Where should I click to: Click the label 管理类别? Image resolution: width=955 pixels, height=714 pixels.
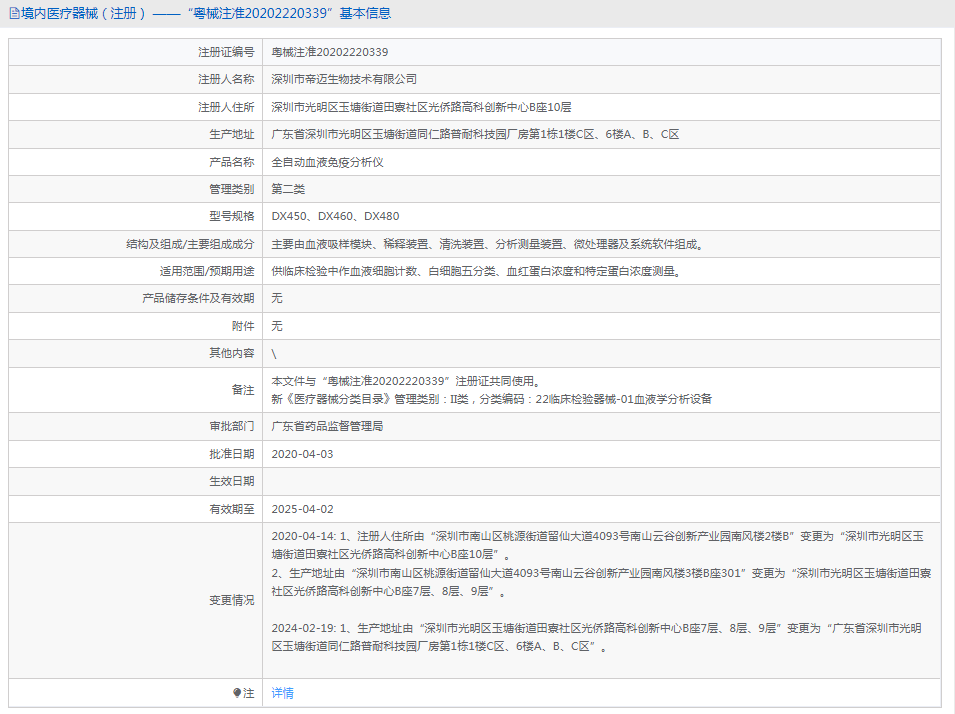(231, 189)
